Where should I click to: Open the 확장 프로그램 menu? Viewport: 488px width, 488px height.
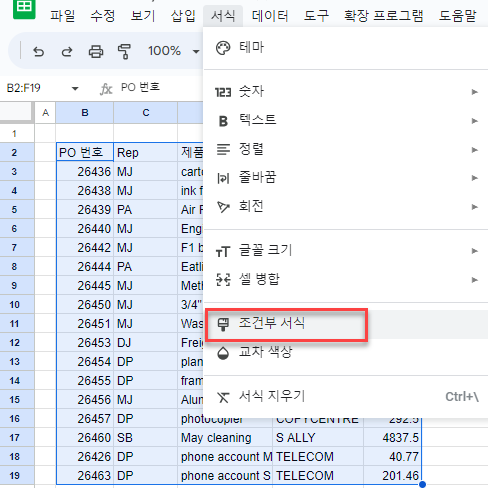tap(384, 16)
